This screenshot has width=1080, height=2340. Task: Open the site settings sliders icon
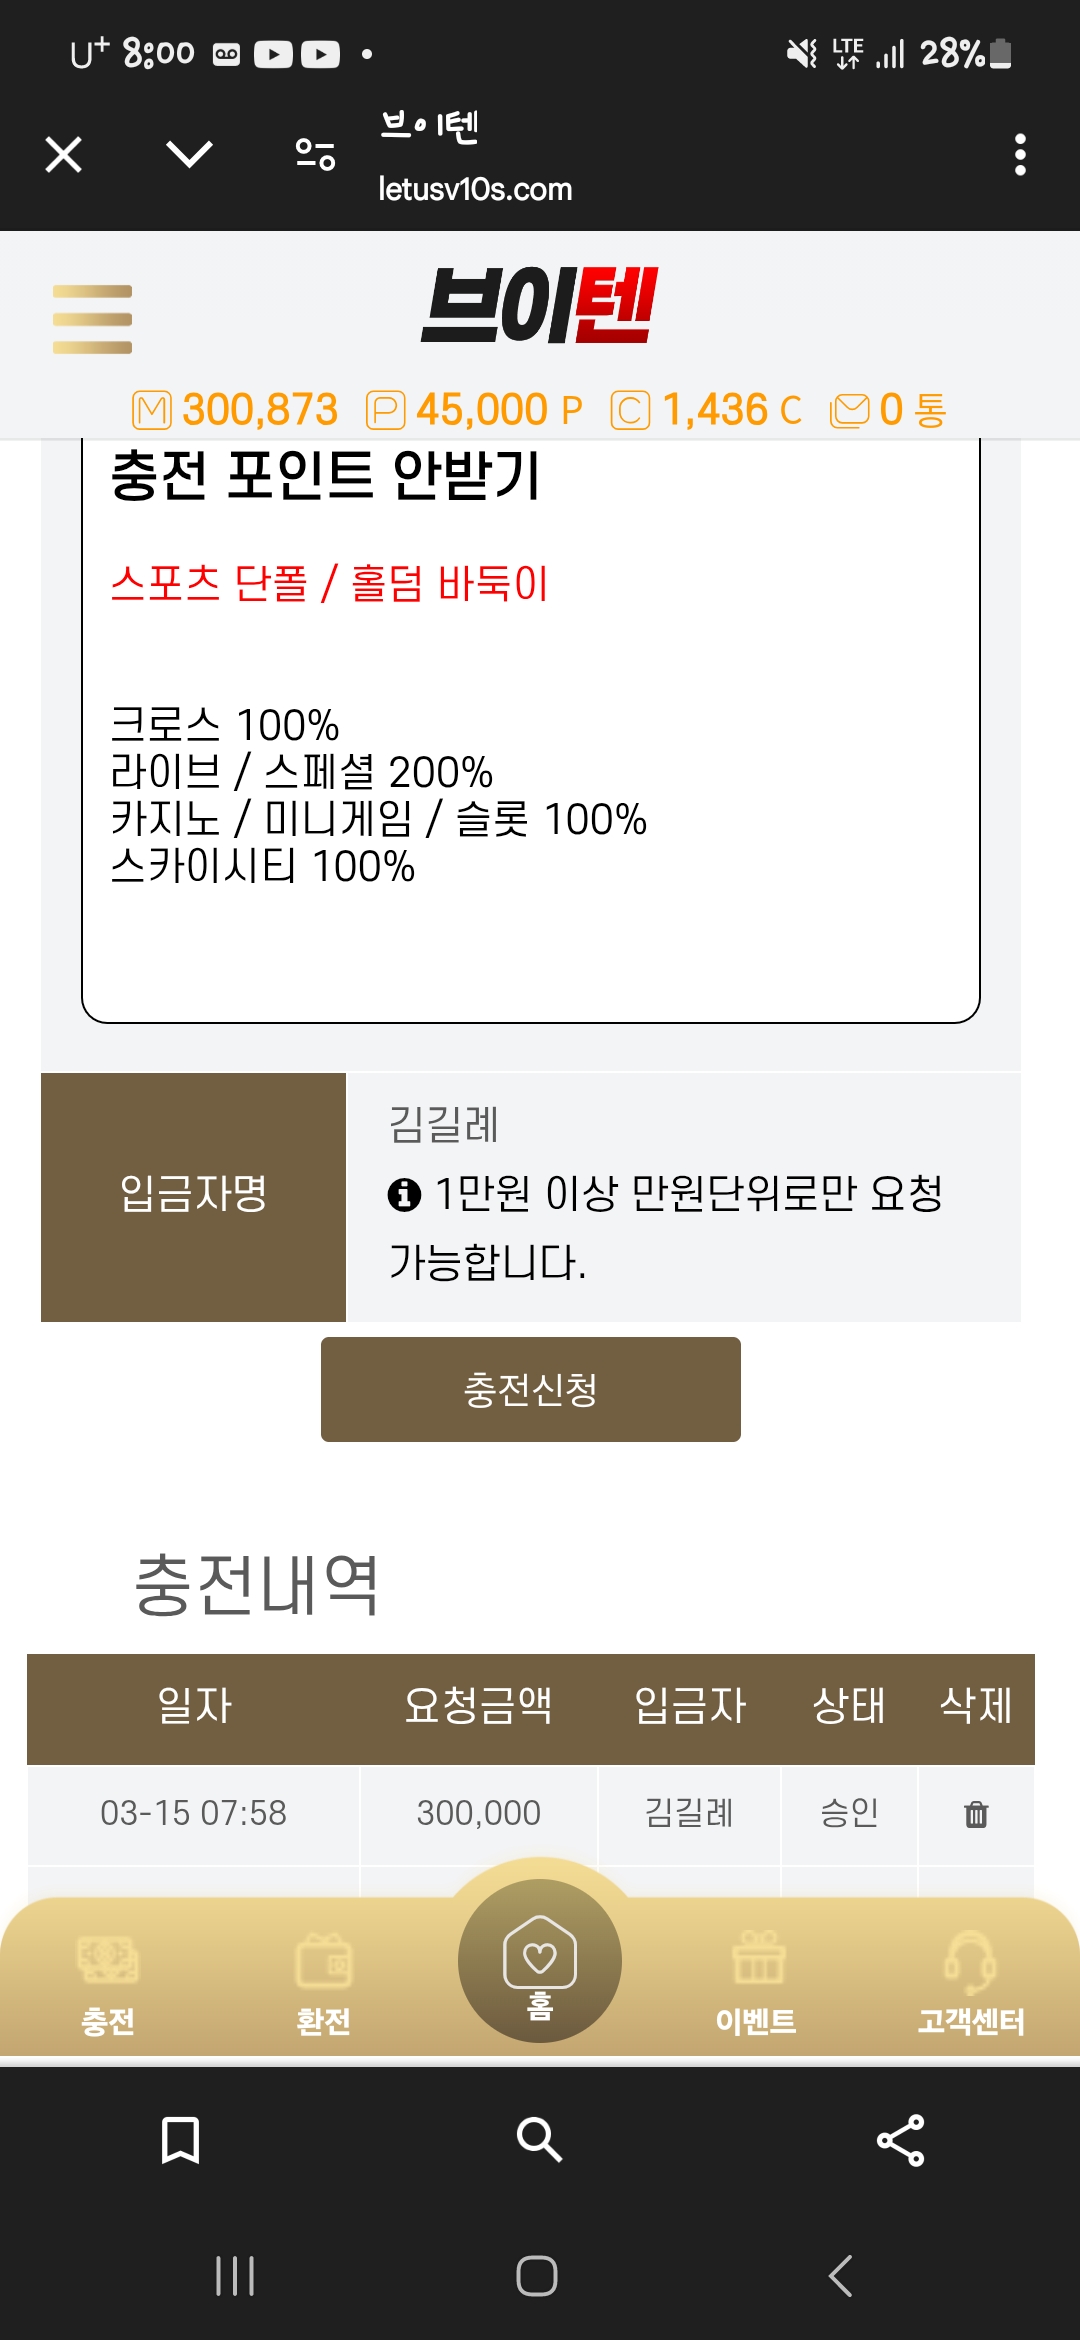point(315,155)
